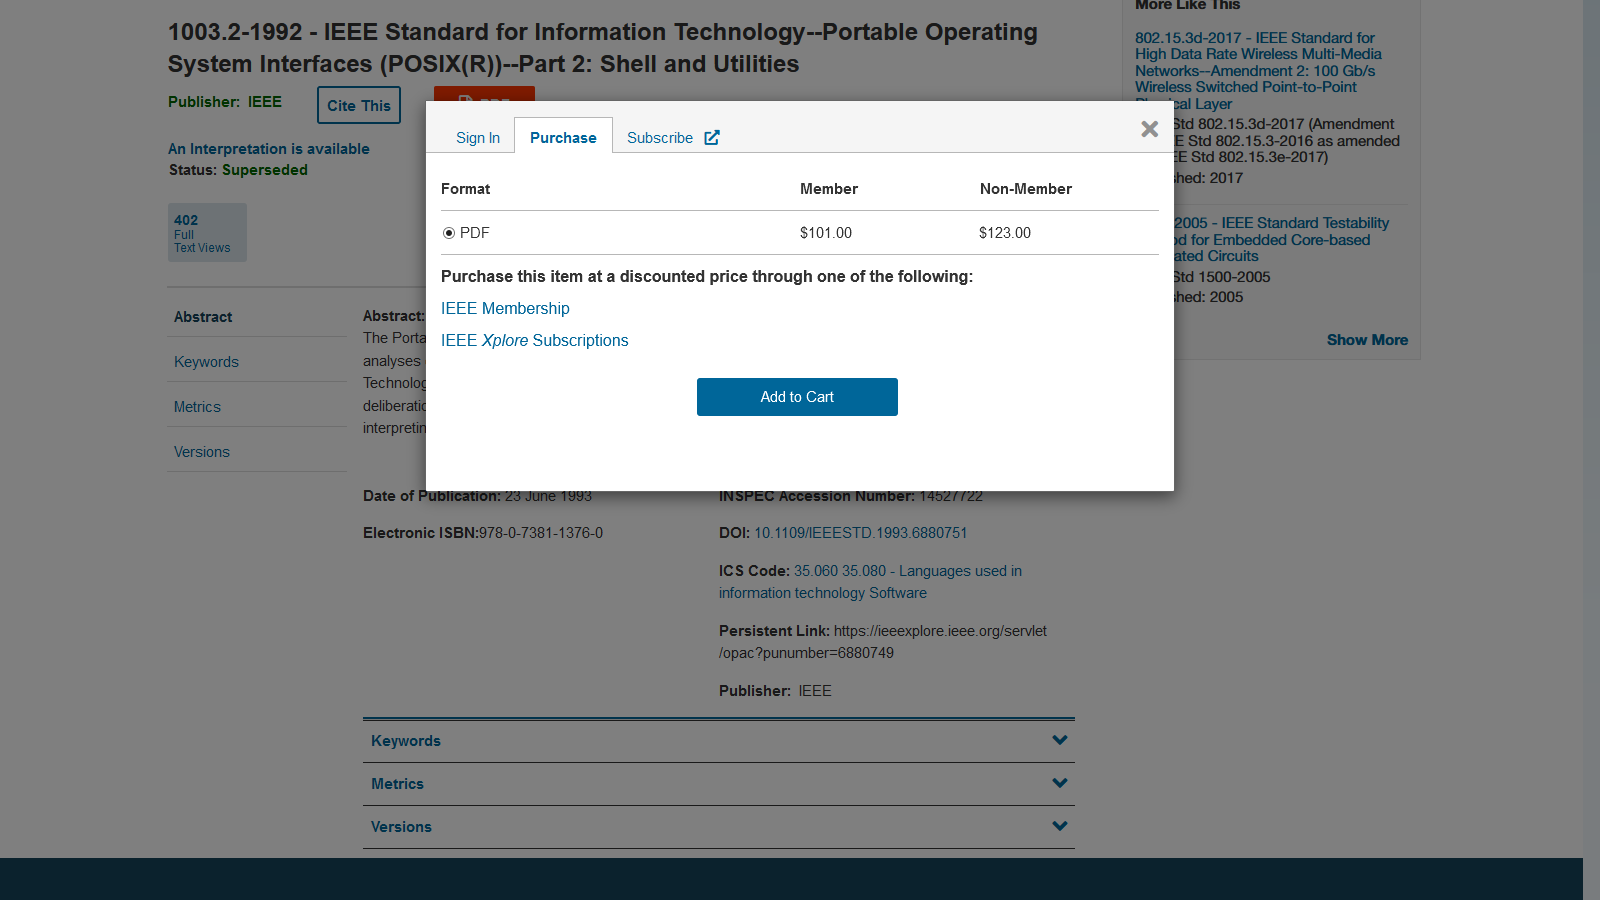Switch to the Sign In tab
1600x900 pixels.
(x=477, y=138)
